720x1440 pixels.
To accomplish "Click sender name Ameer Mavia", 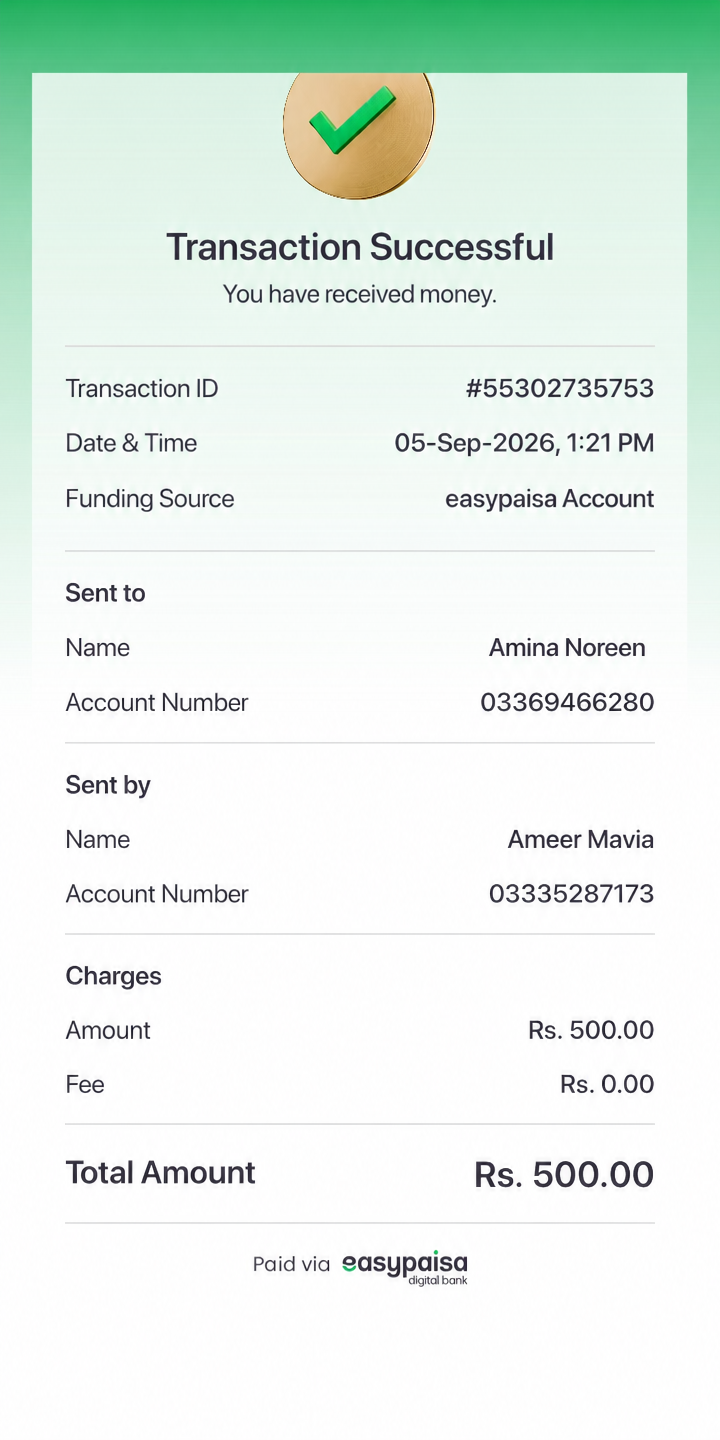I will 581,840.
